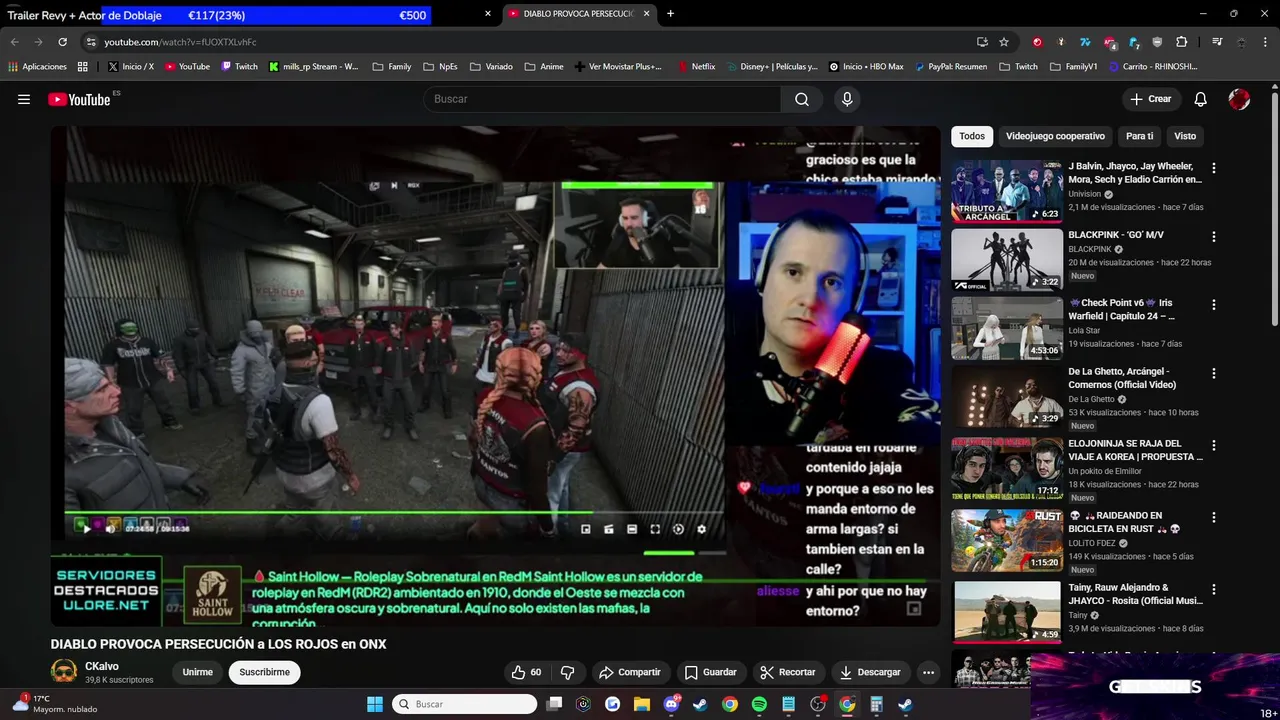Open the Anime bookmarks folder
This screenshot has height=720, width=1280.
(543, 67)
